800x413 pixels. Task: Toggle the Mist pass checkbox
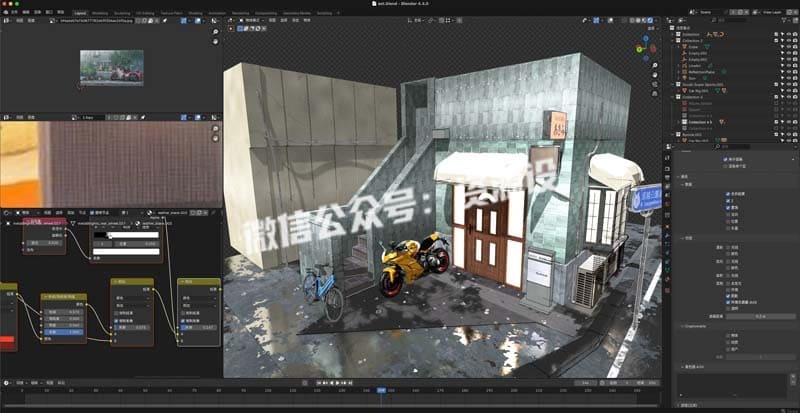[x=727, y=208]
